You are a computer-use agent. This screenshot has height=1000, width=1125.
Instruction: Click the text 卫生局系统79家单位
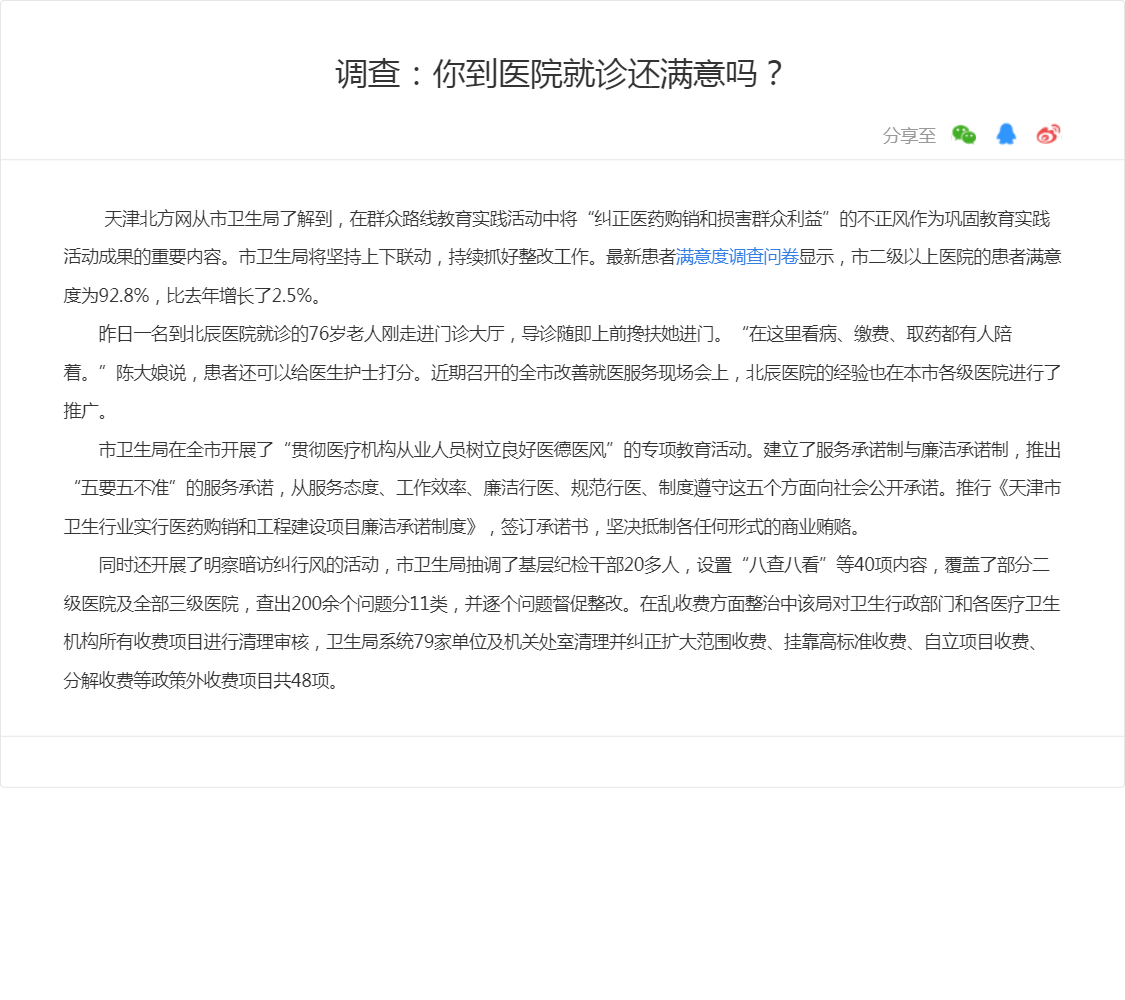coord(405,641)
